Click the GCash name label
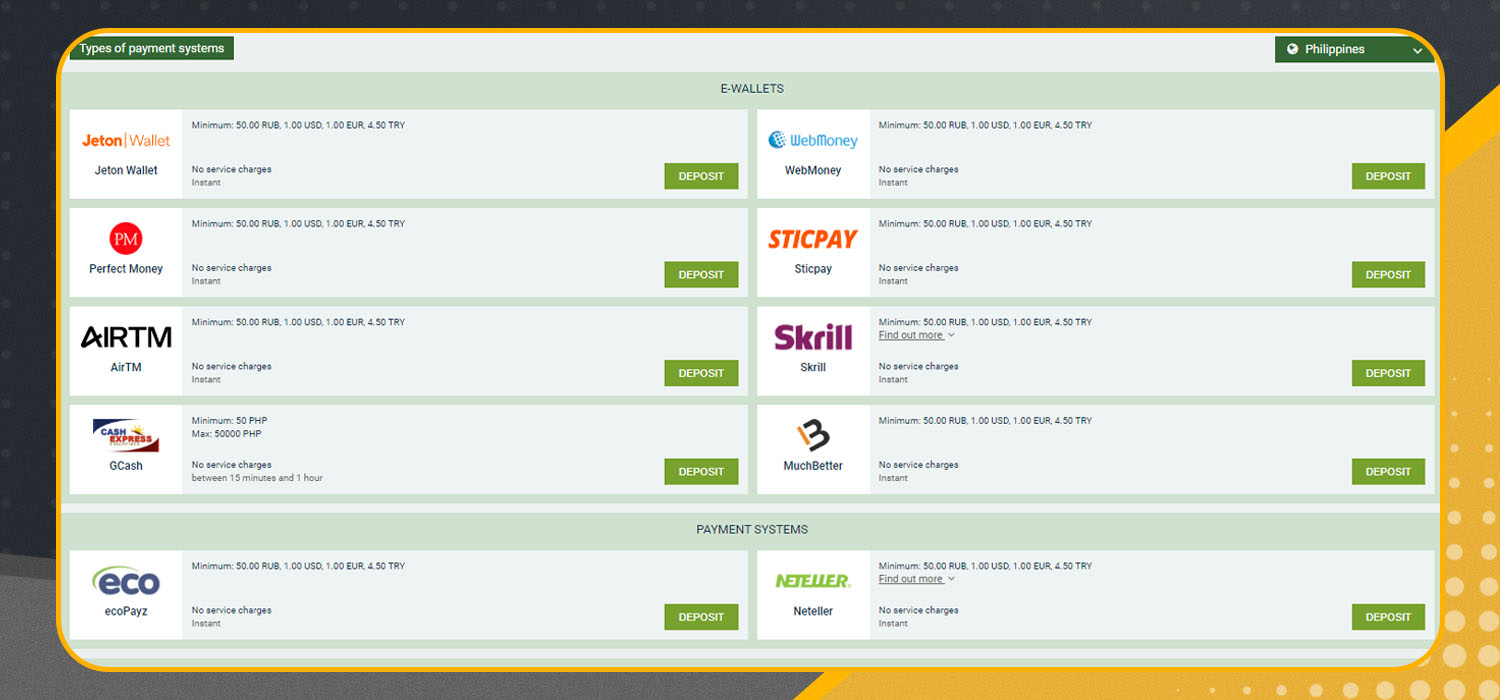 click(x=126, y=465)
